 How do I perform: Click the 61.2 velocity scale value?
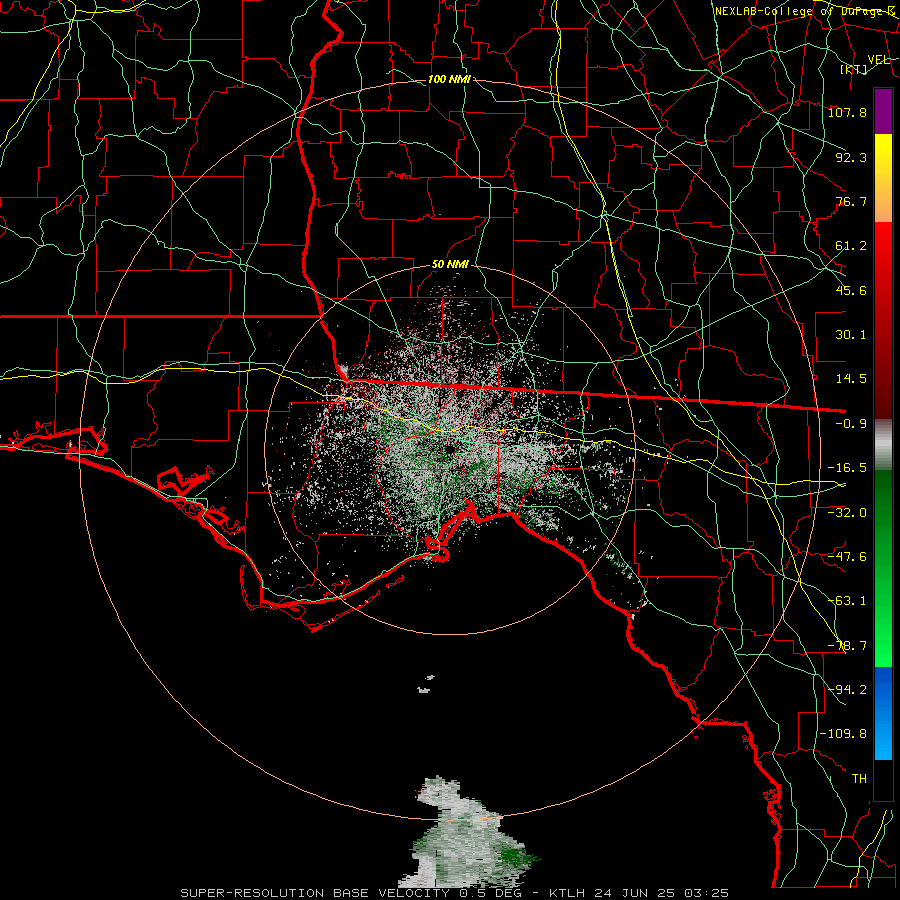[851, 246]
